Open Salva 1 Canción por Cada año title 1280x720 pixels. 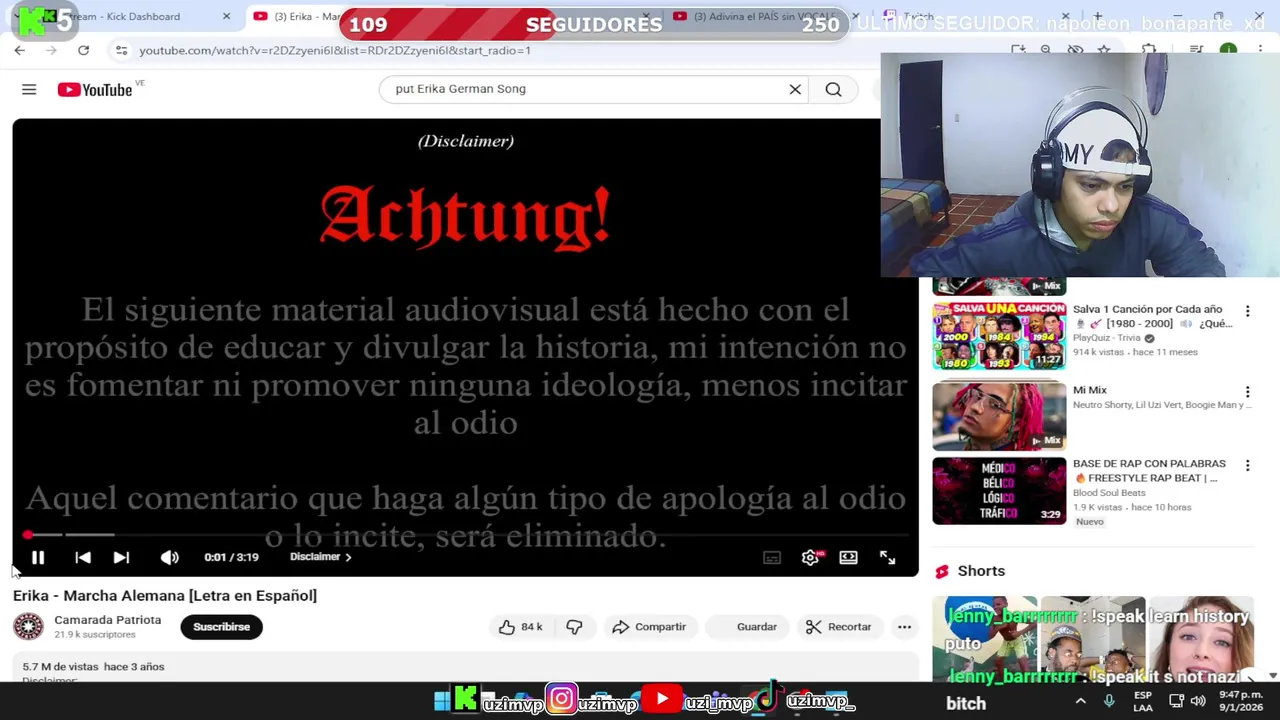point(1152,316)
